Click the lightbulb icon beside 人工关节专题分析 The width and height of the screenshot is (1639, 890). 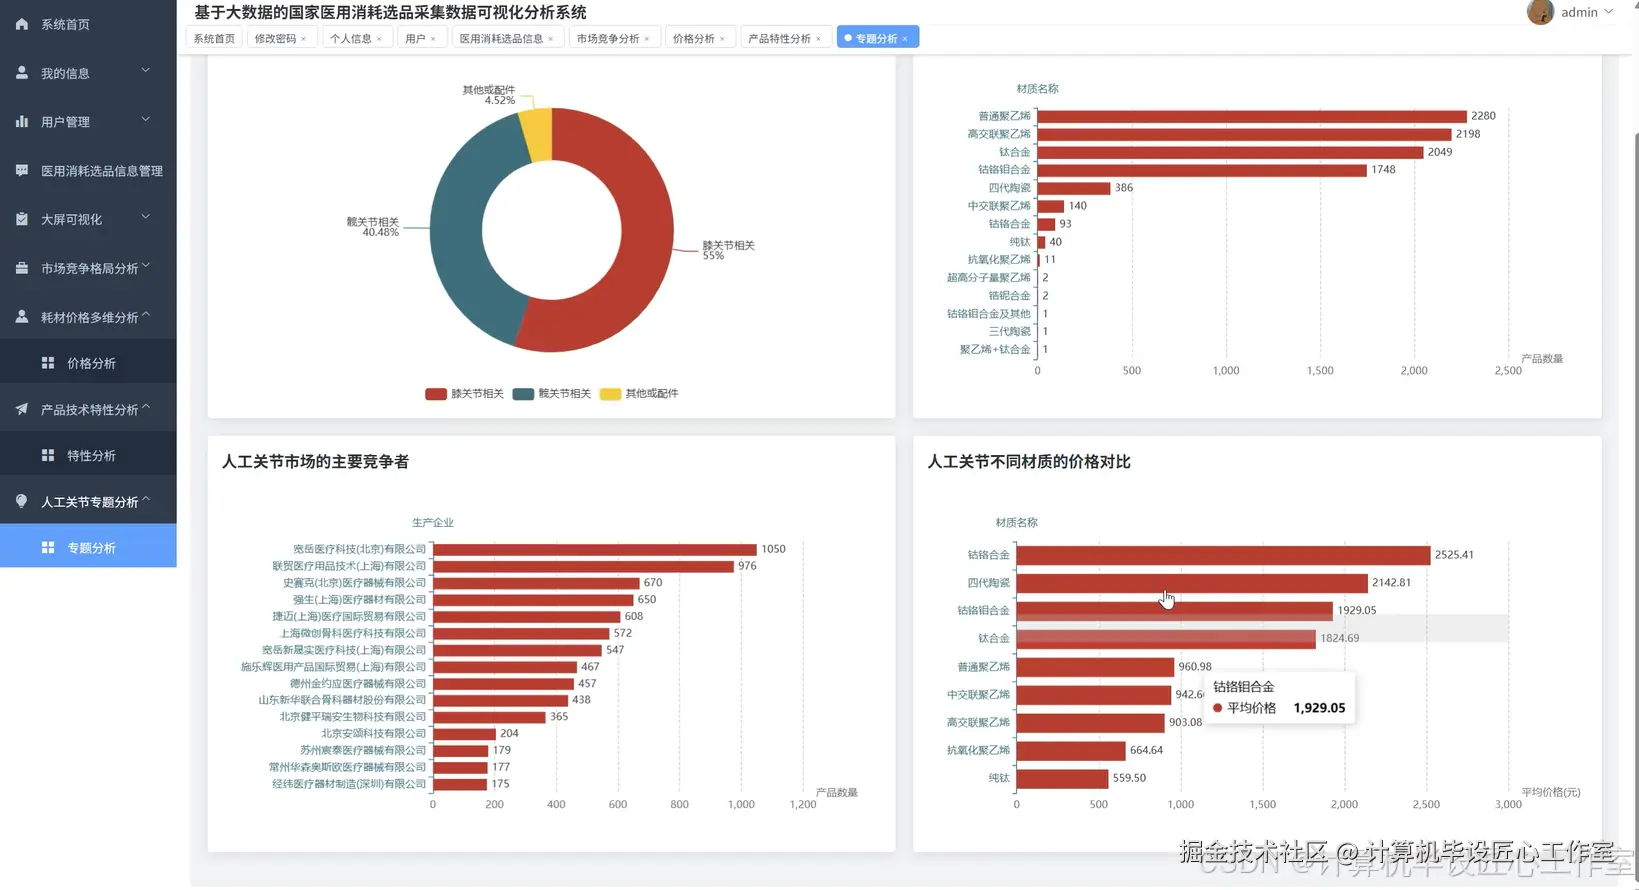tap(22, 501)
